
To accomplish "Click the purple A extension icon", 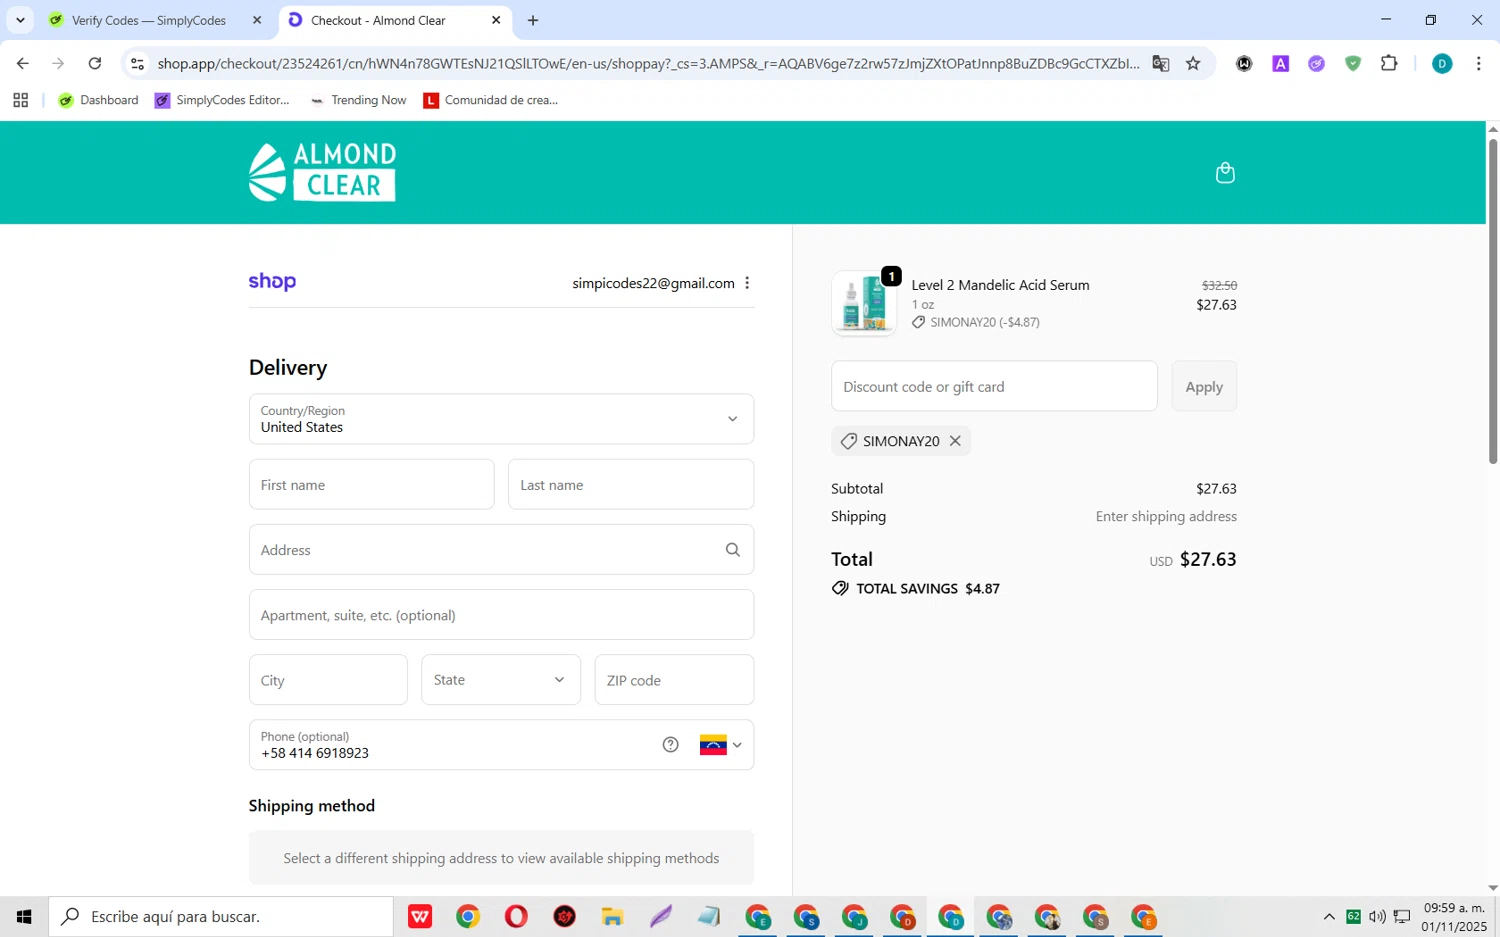I will (1280, 63).
